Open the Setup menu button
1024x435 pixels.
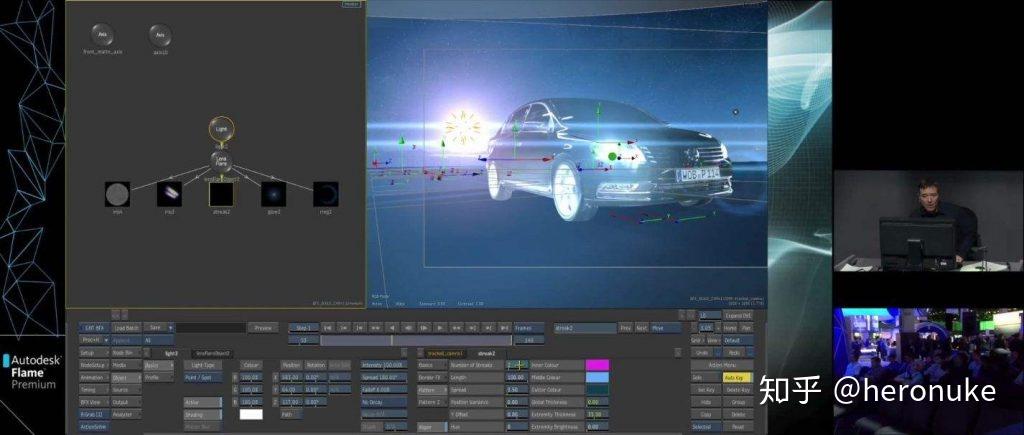[x=94, y=353]
